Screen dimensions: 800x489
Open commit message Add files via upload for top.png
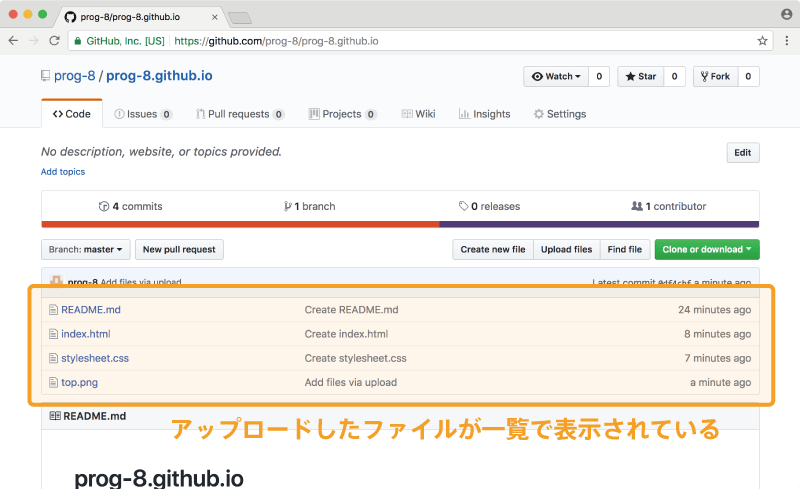pos(351,382)
